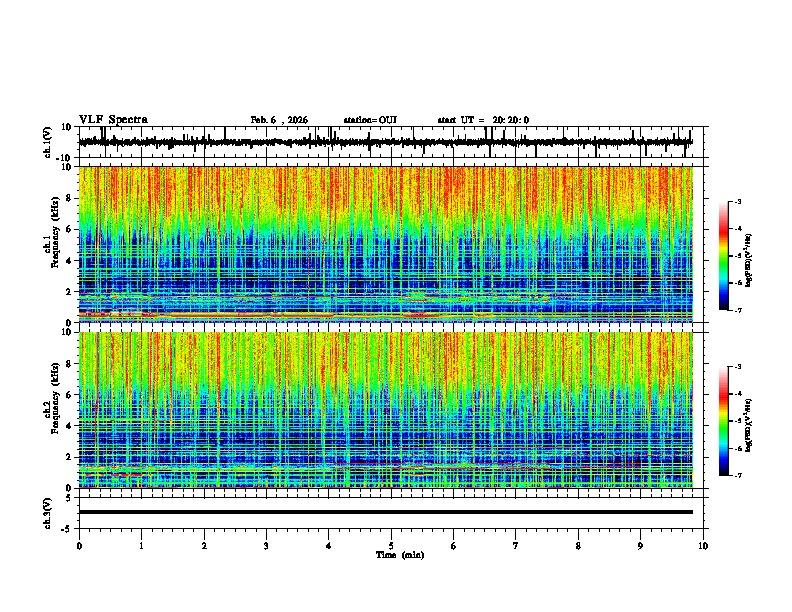Click time axis tick label "9"
Viewport: 792px width, 612px height.
(x=640, y=546)
